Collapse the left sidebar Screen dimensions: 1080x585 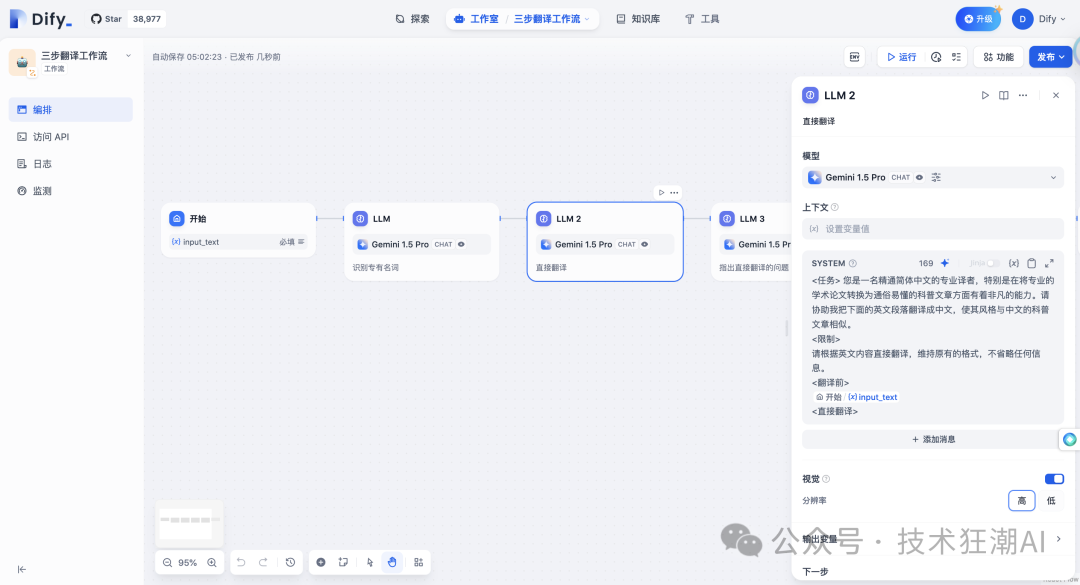(21, 569)
